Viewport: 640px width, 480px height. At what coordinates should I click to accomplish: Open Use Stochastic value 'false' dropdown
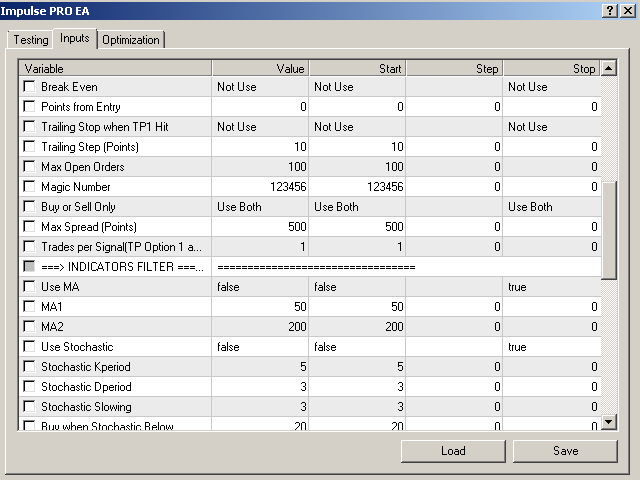[260, 347]
